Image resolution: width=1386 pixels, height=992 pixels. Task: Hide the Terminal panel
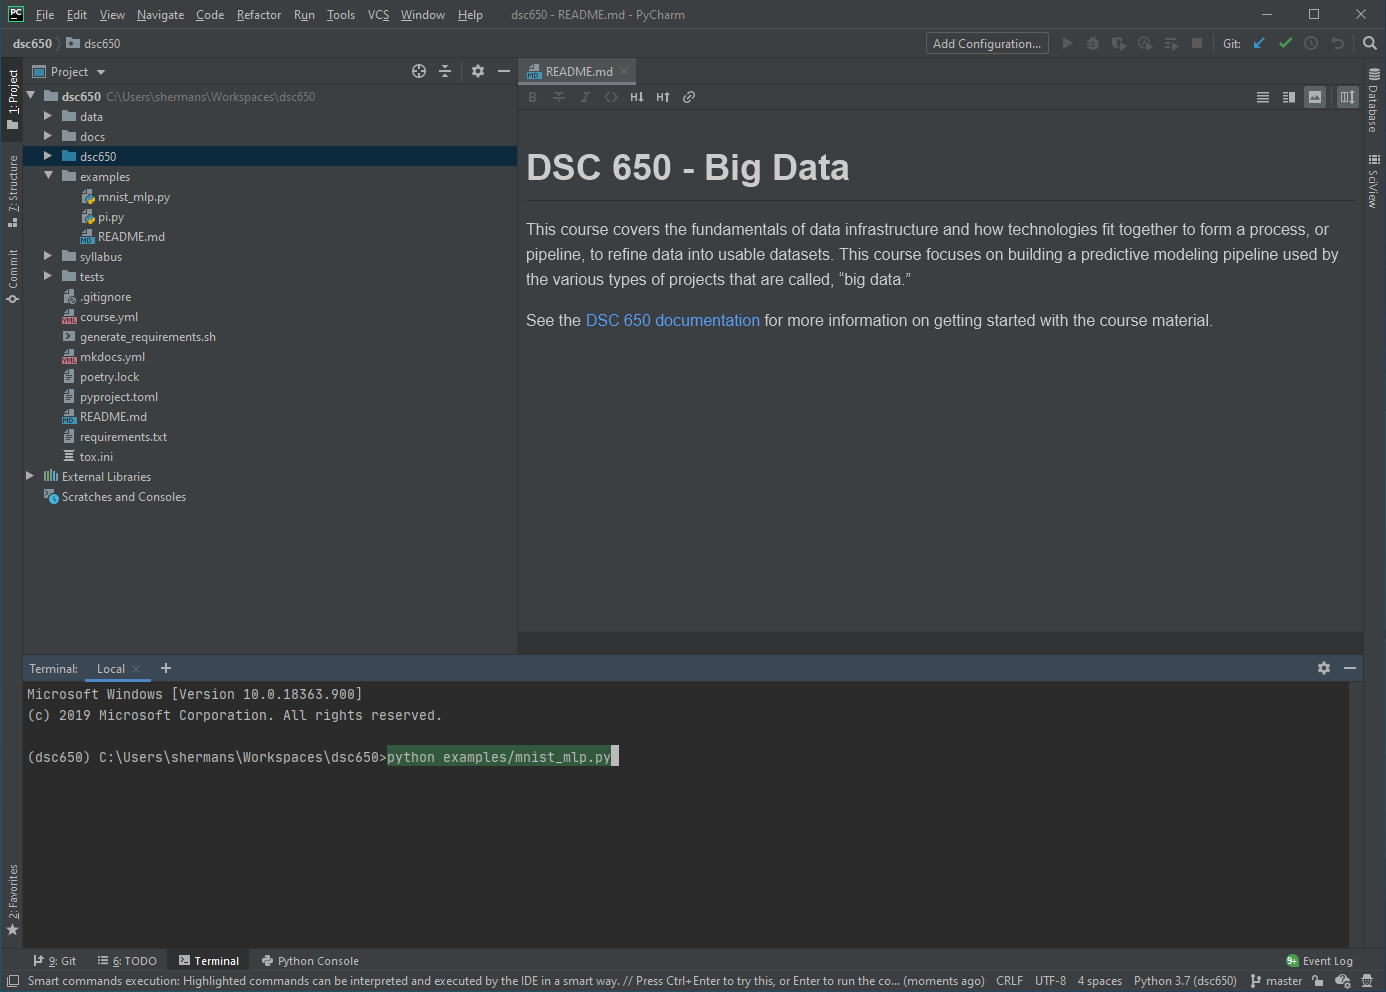[1350, 668]
